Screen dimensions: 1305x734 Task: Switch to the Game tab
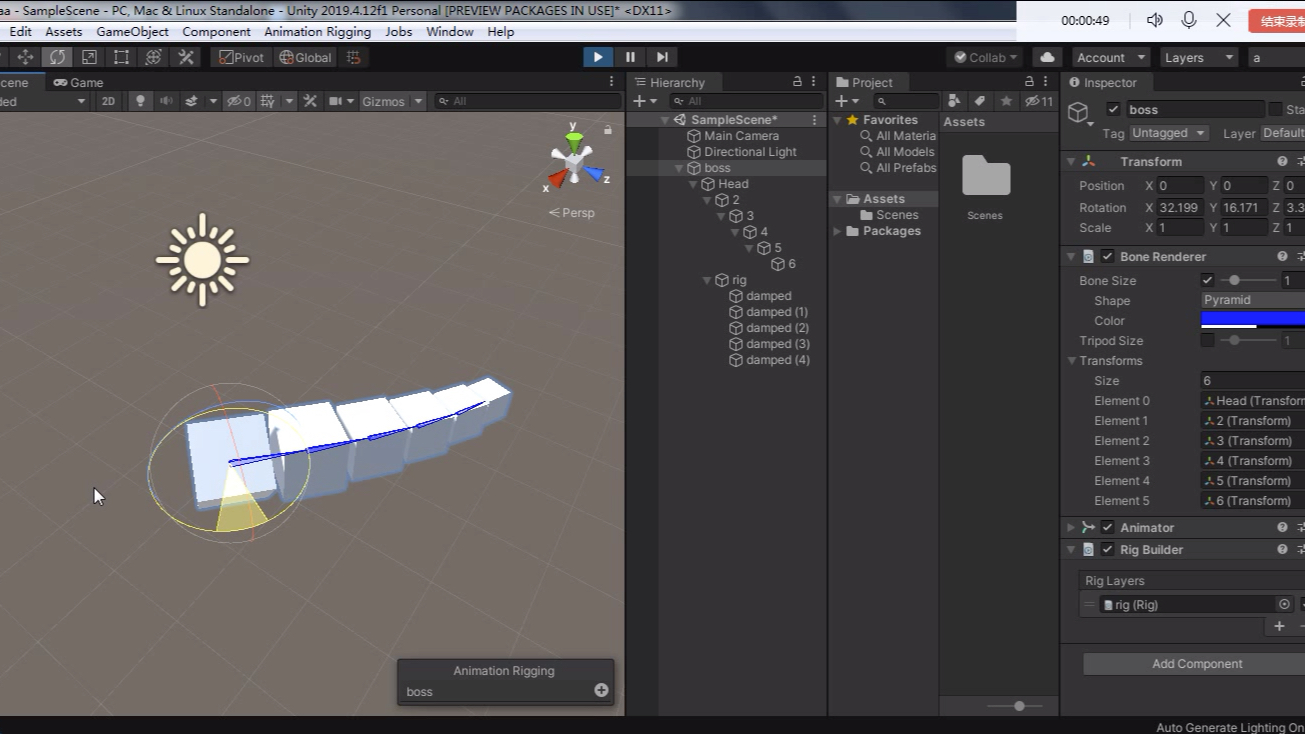pos(85,82)
